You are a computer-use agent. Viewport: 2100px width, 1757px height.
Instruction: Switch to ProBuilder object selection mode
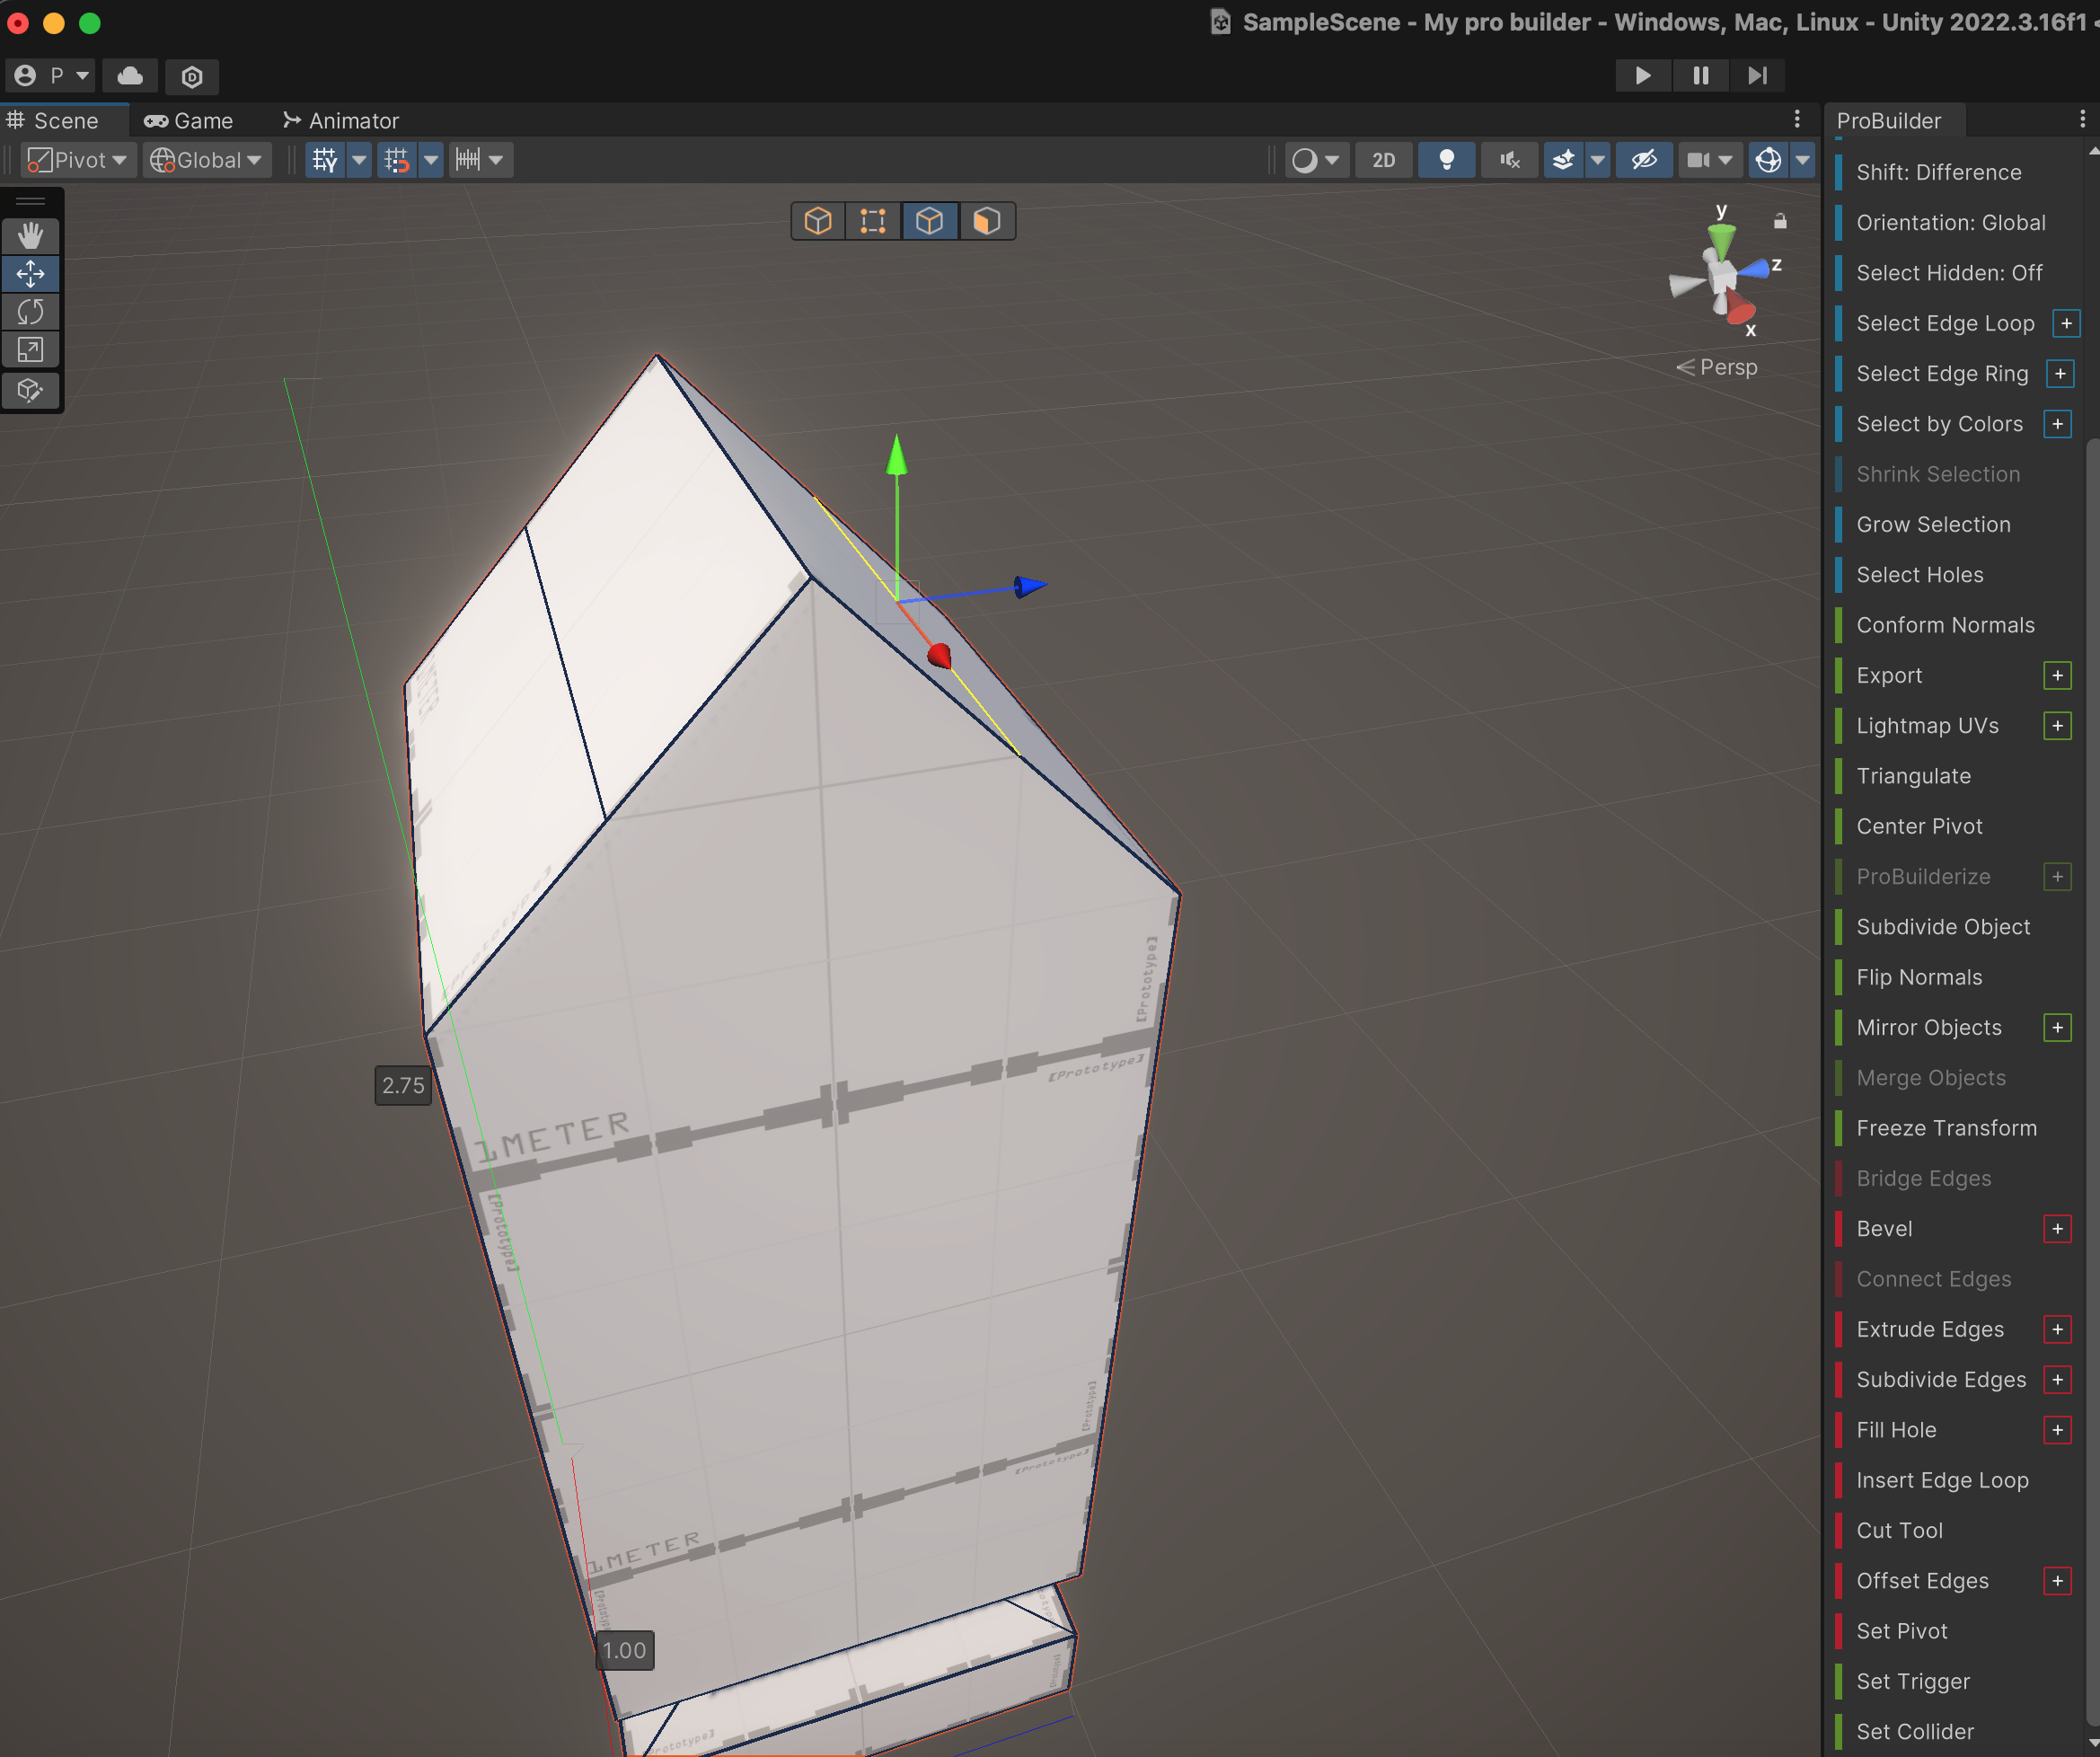[x=818, y=221]
